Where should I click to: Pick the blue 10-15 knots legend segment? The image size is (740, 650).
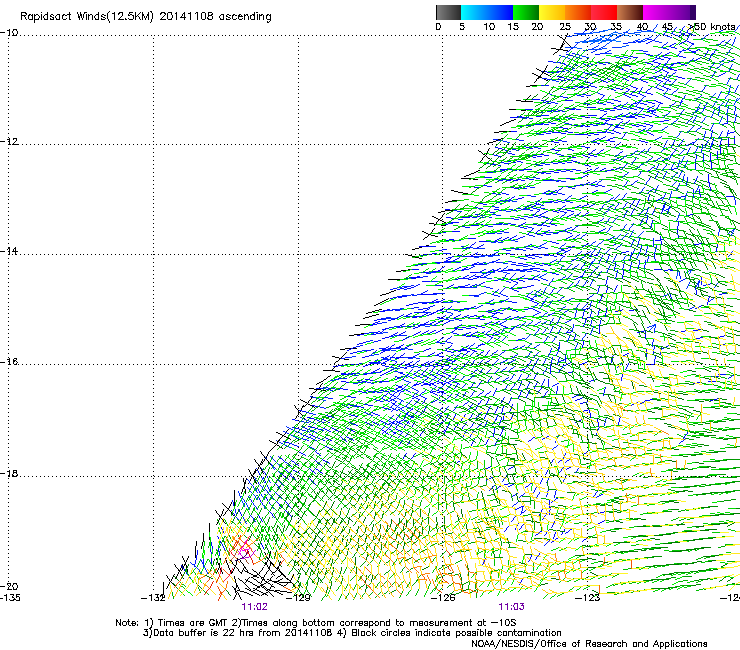(x=500, y=12)
